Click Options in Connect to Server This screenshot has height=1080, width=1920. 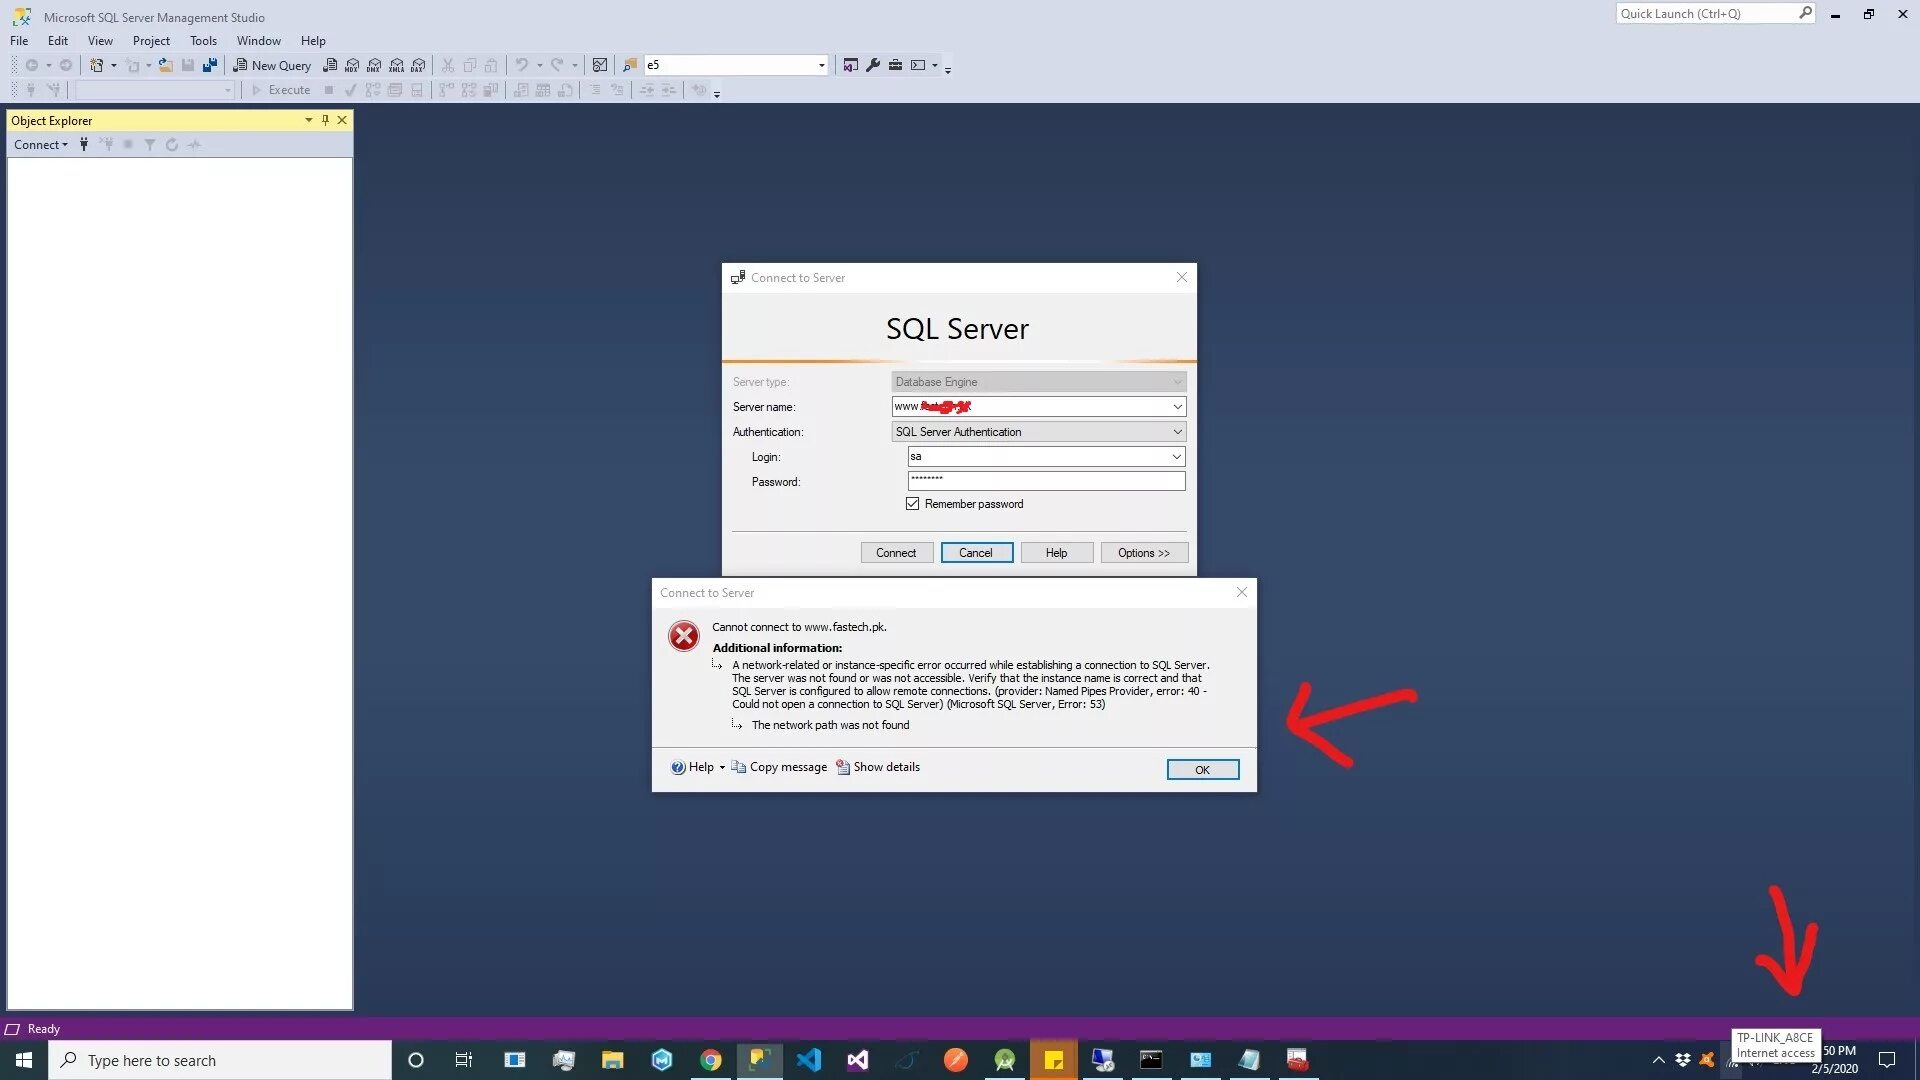pyautogui.click(x=1143, y=551)
